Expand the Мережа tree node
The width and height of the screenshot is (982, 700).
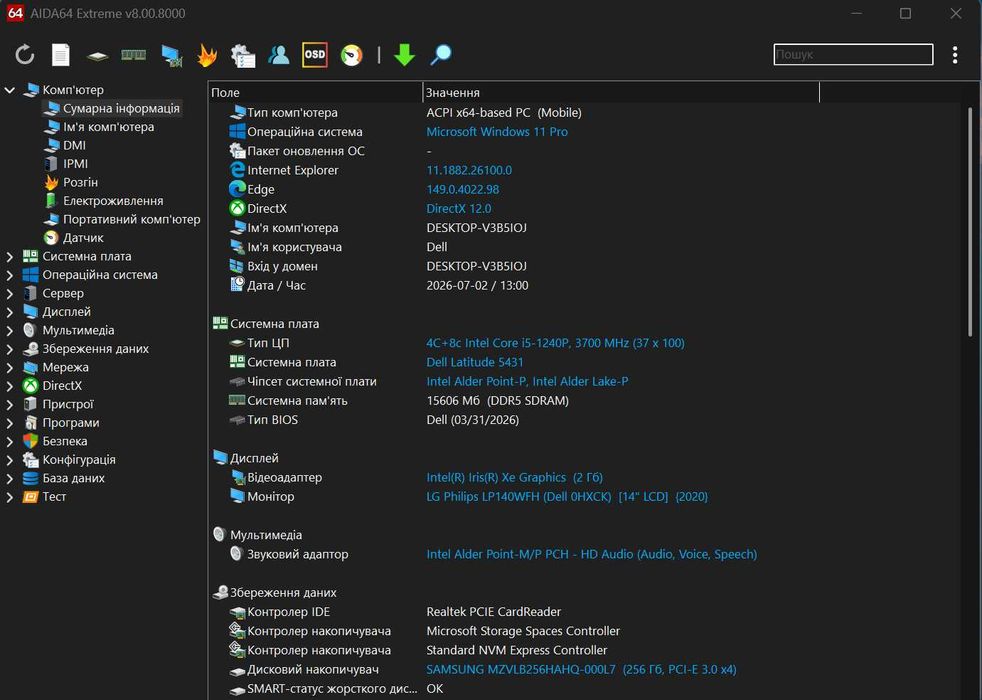9,368
